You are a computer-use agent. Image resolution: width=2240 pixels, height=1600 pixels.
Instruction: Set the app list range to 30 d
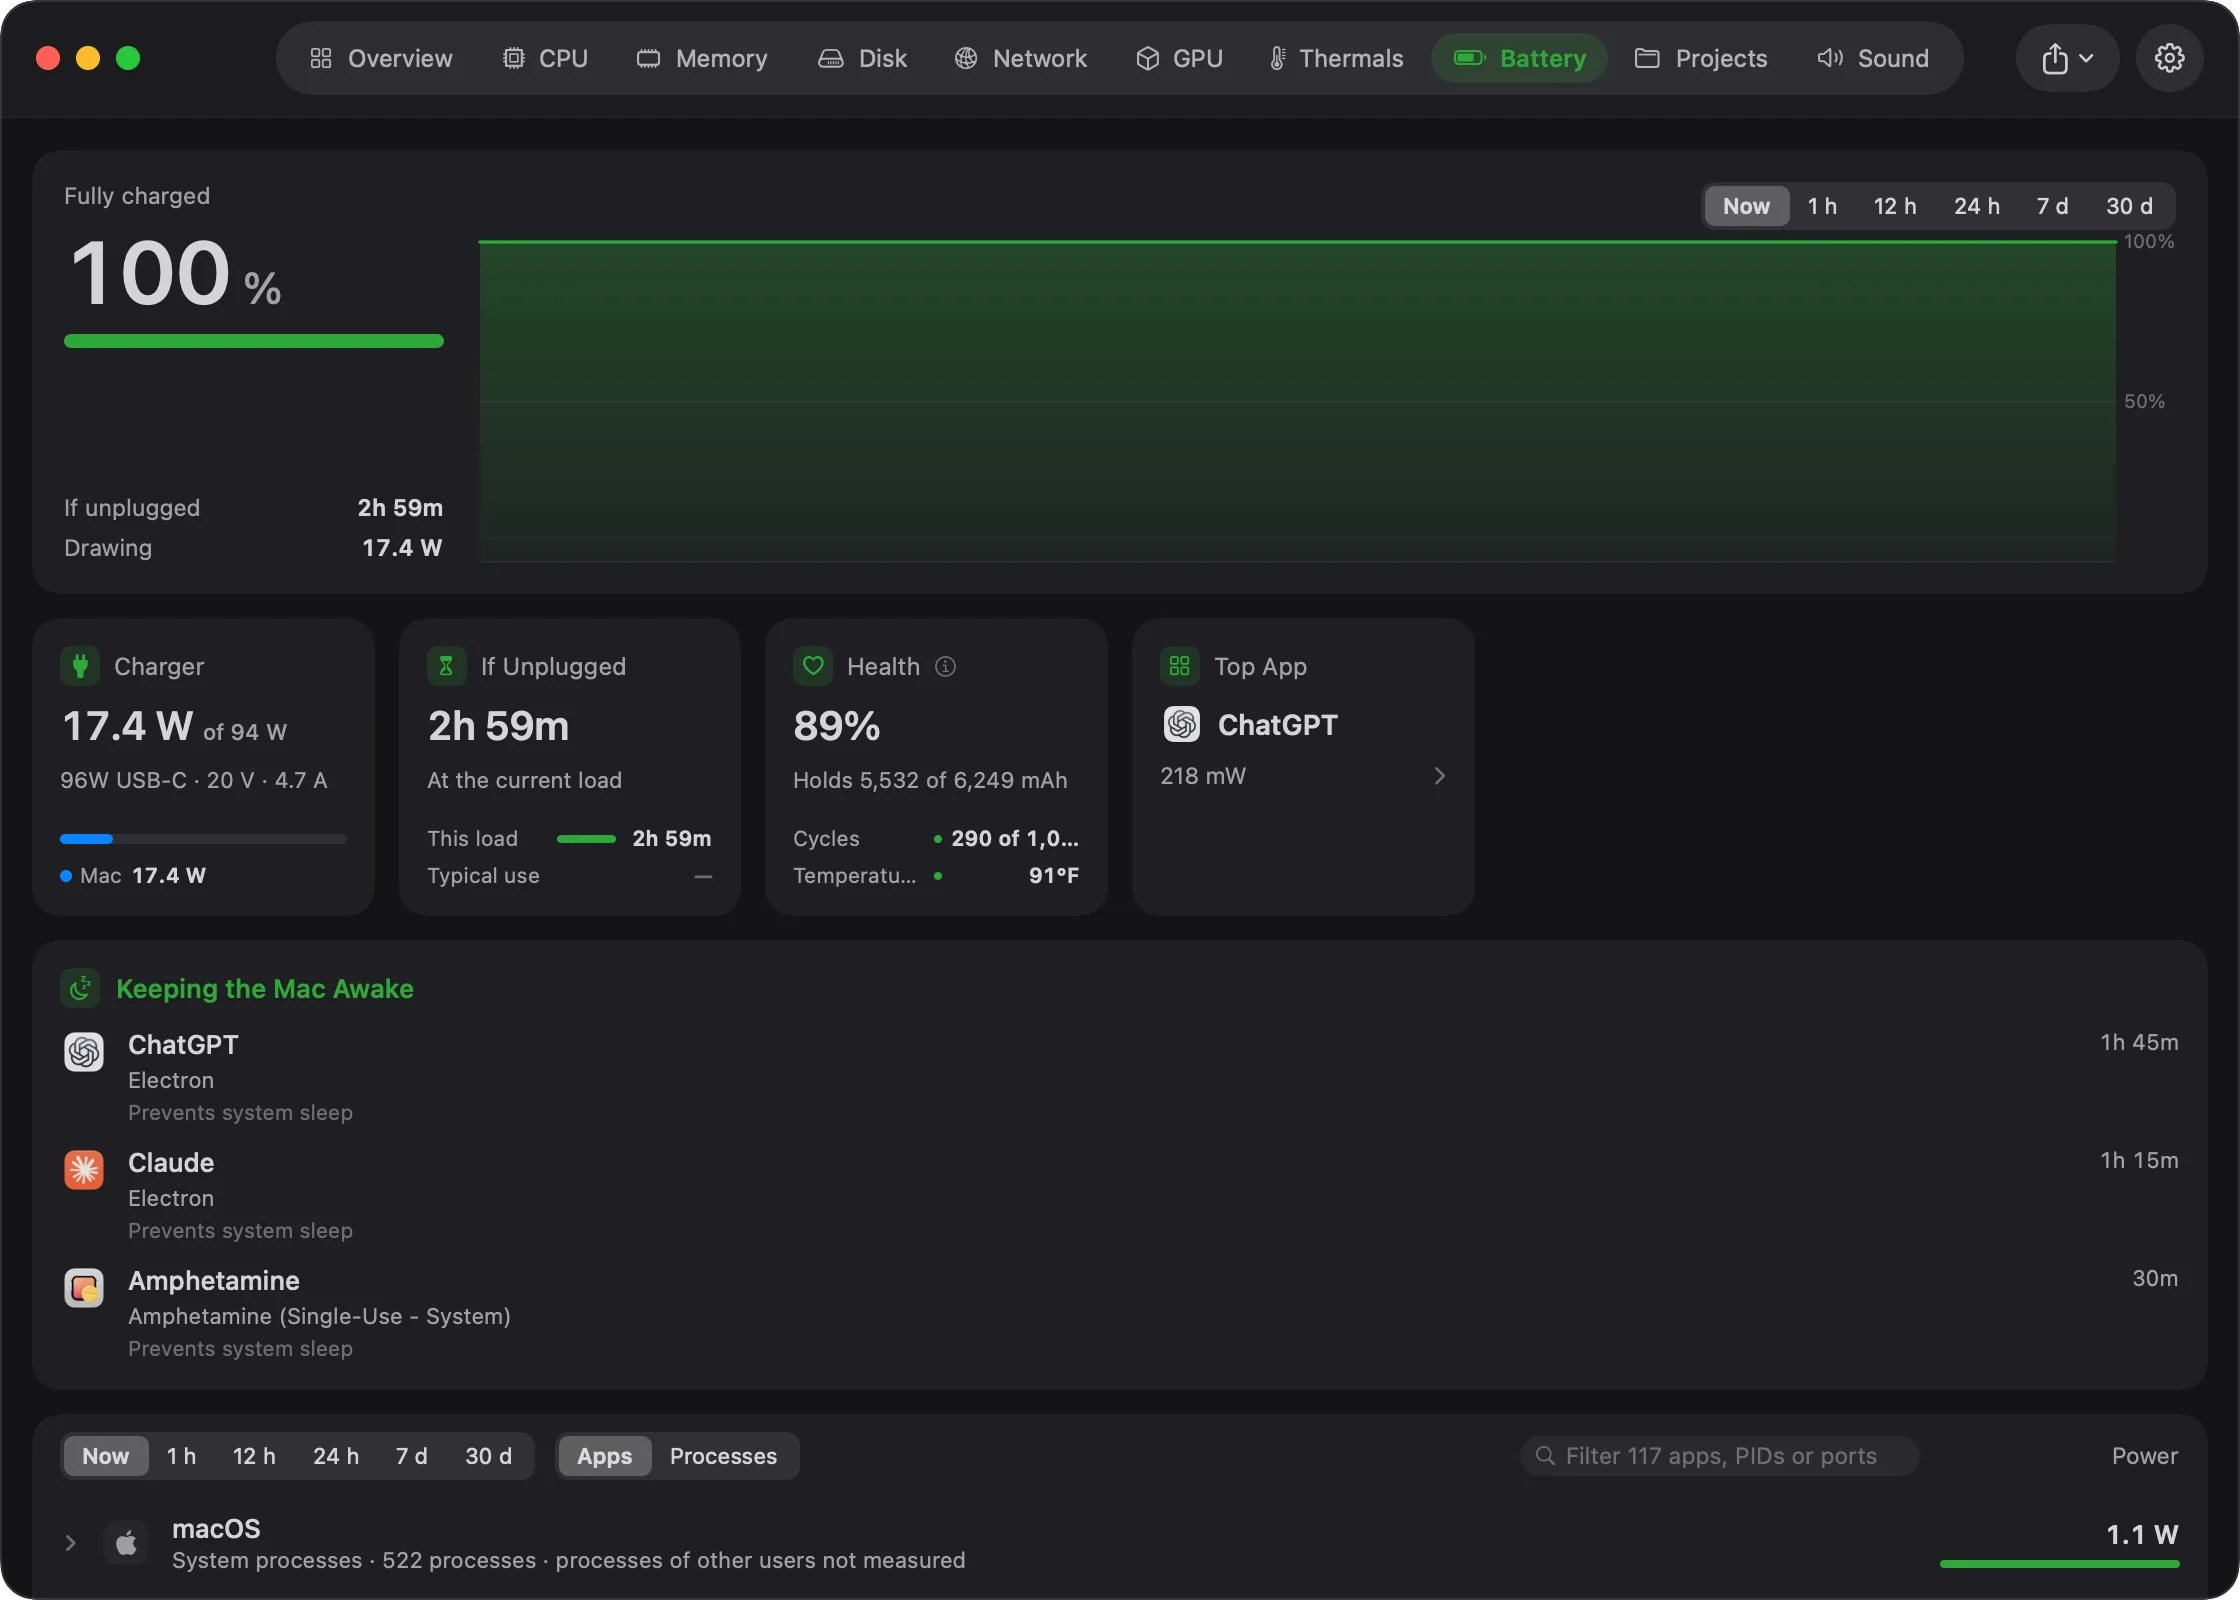pyautogui.click(x=488, y=1456)
